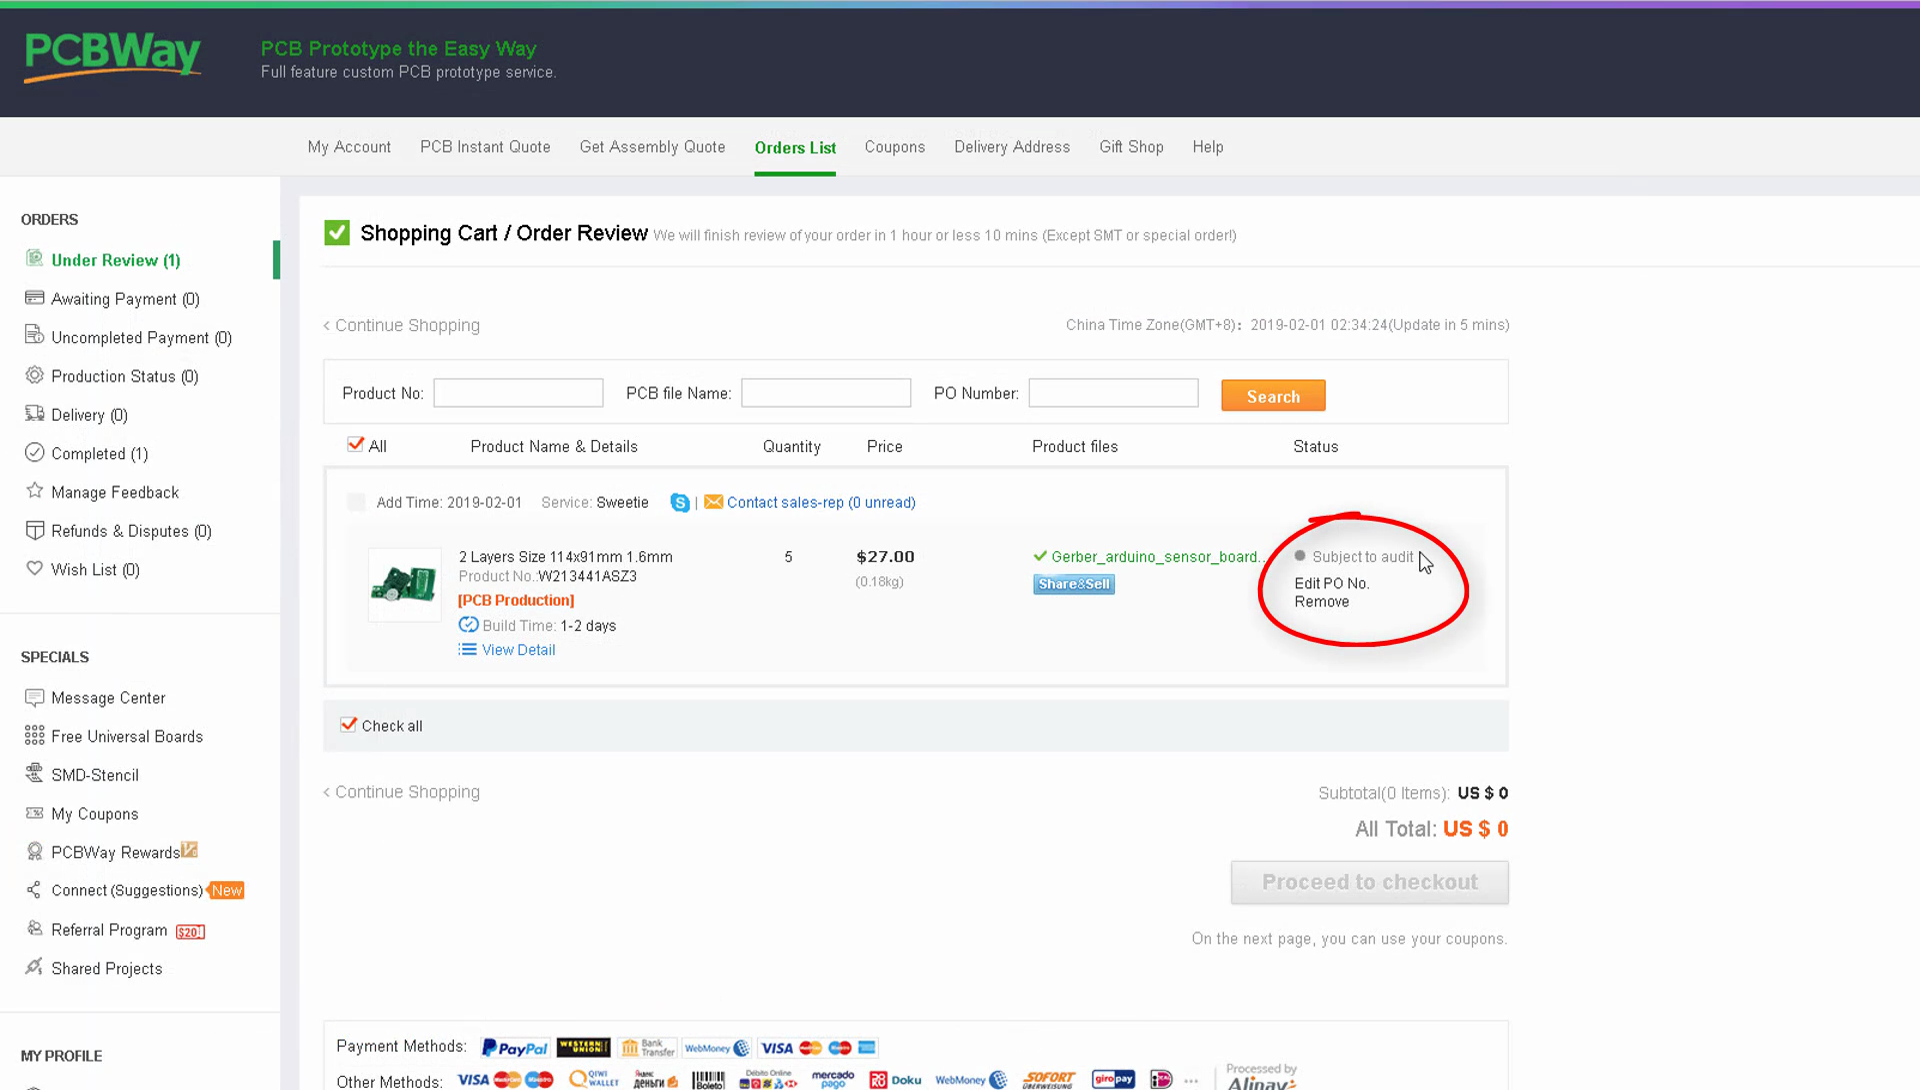Viewport: 1920px width, 1090px height.
Task: Click the Product No input field
Action: coord(518,393)
